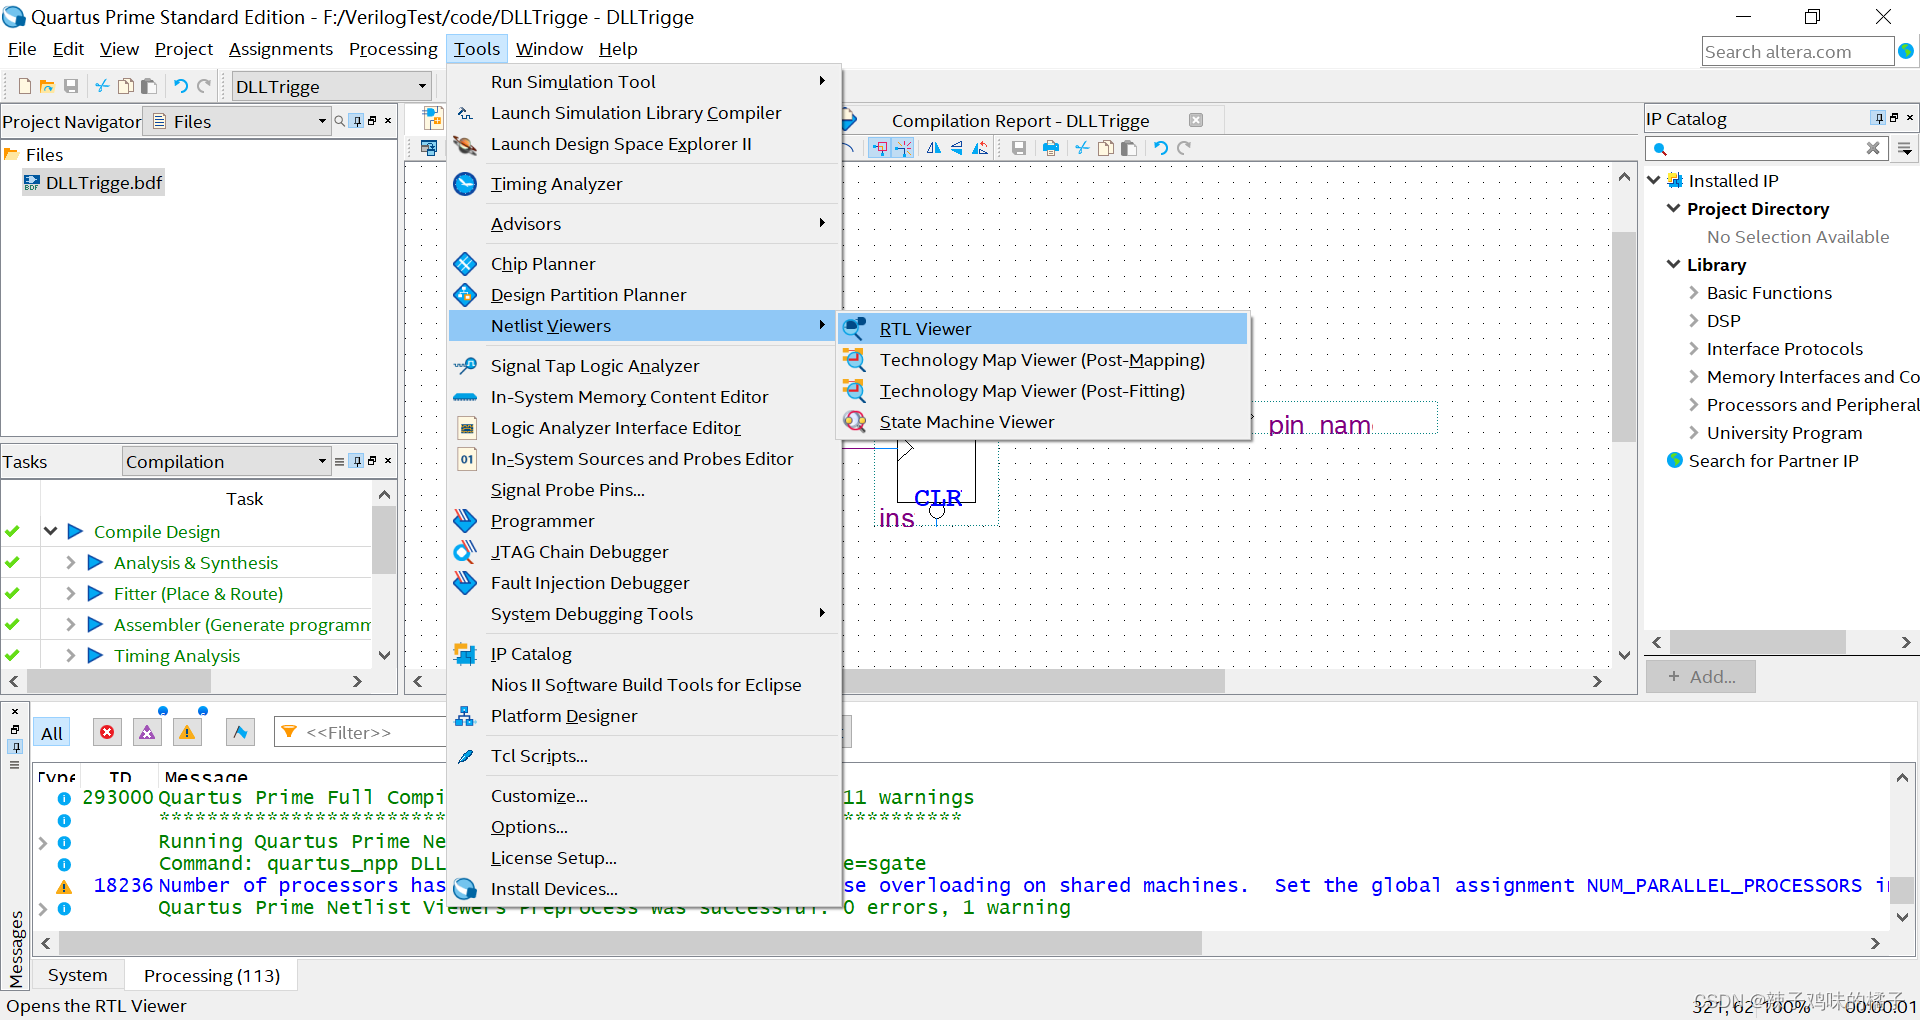
Task: Choose Install Devices... menu entry
Action: 644,889
